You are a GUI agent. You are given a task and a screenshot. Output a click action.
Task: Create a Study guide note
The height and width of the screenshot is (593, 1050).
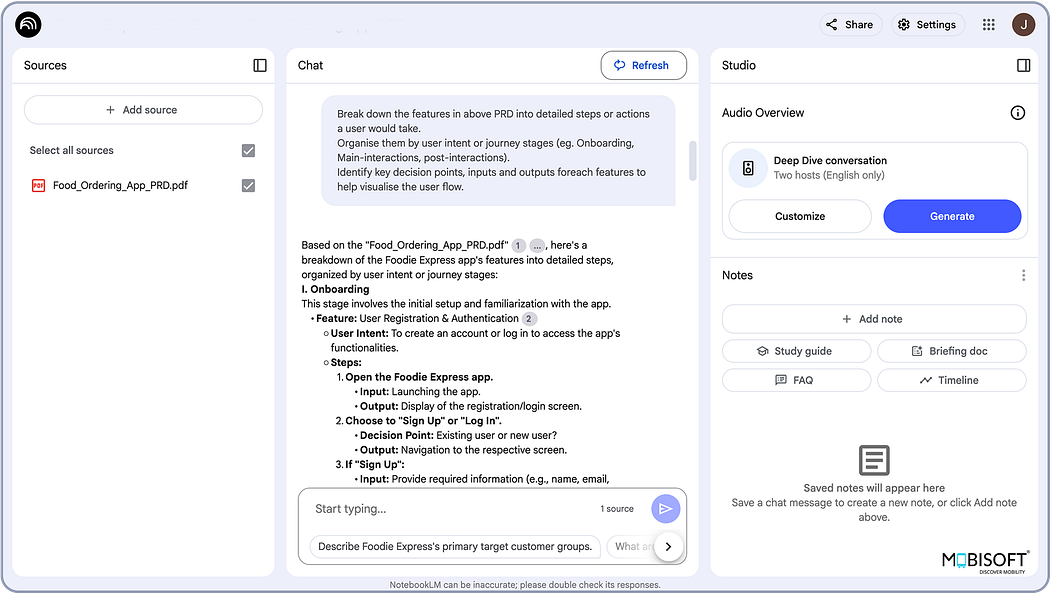796,350
